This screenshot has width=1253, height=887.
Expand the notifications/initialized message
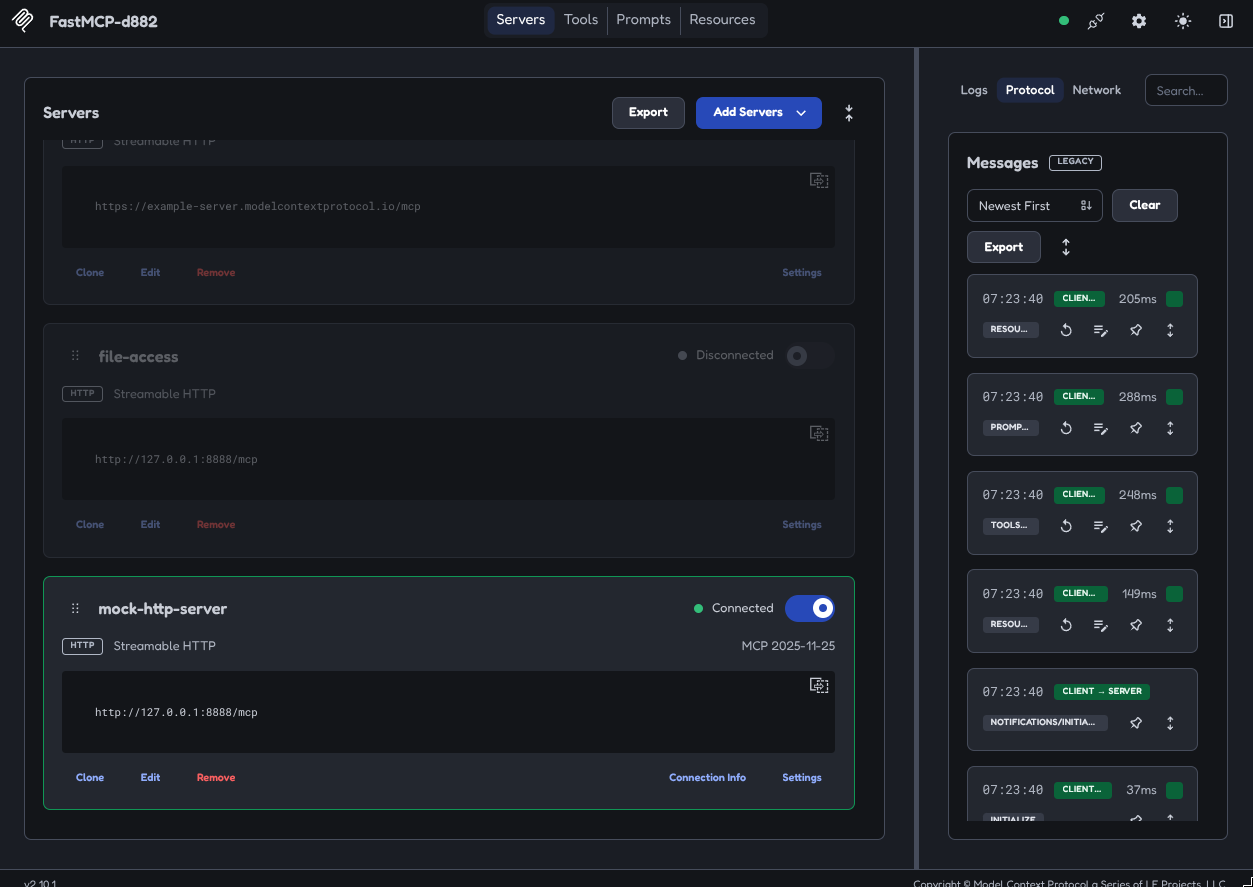click(1170, 723)
